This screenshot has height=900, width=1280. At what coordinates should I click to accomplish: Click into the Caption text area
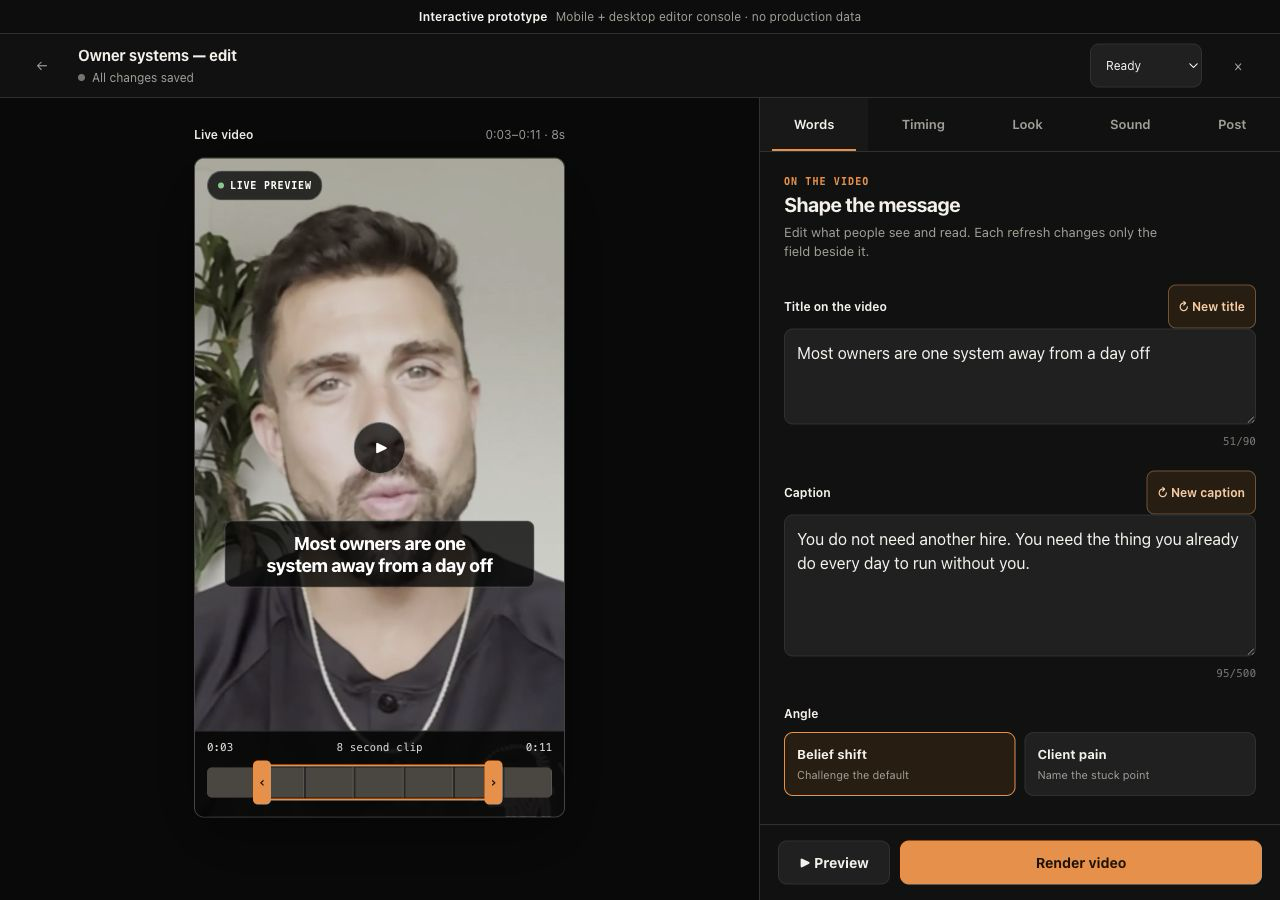1019,586
